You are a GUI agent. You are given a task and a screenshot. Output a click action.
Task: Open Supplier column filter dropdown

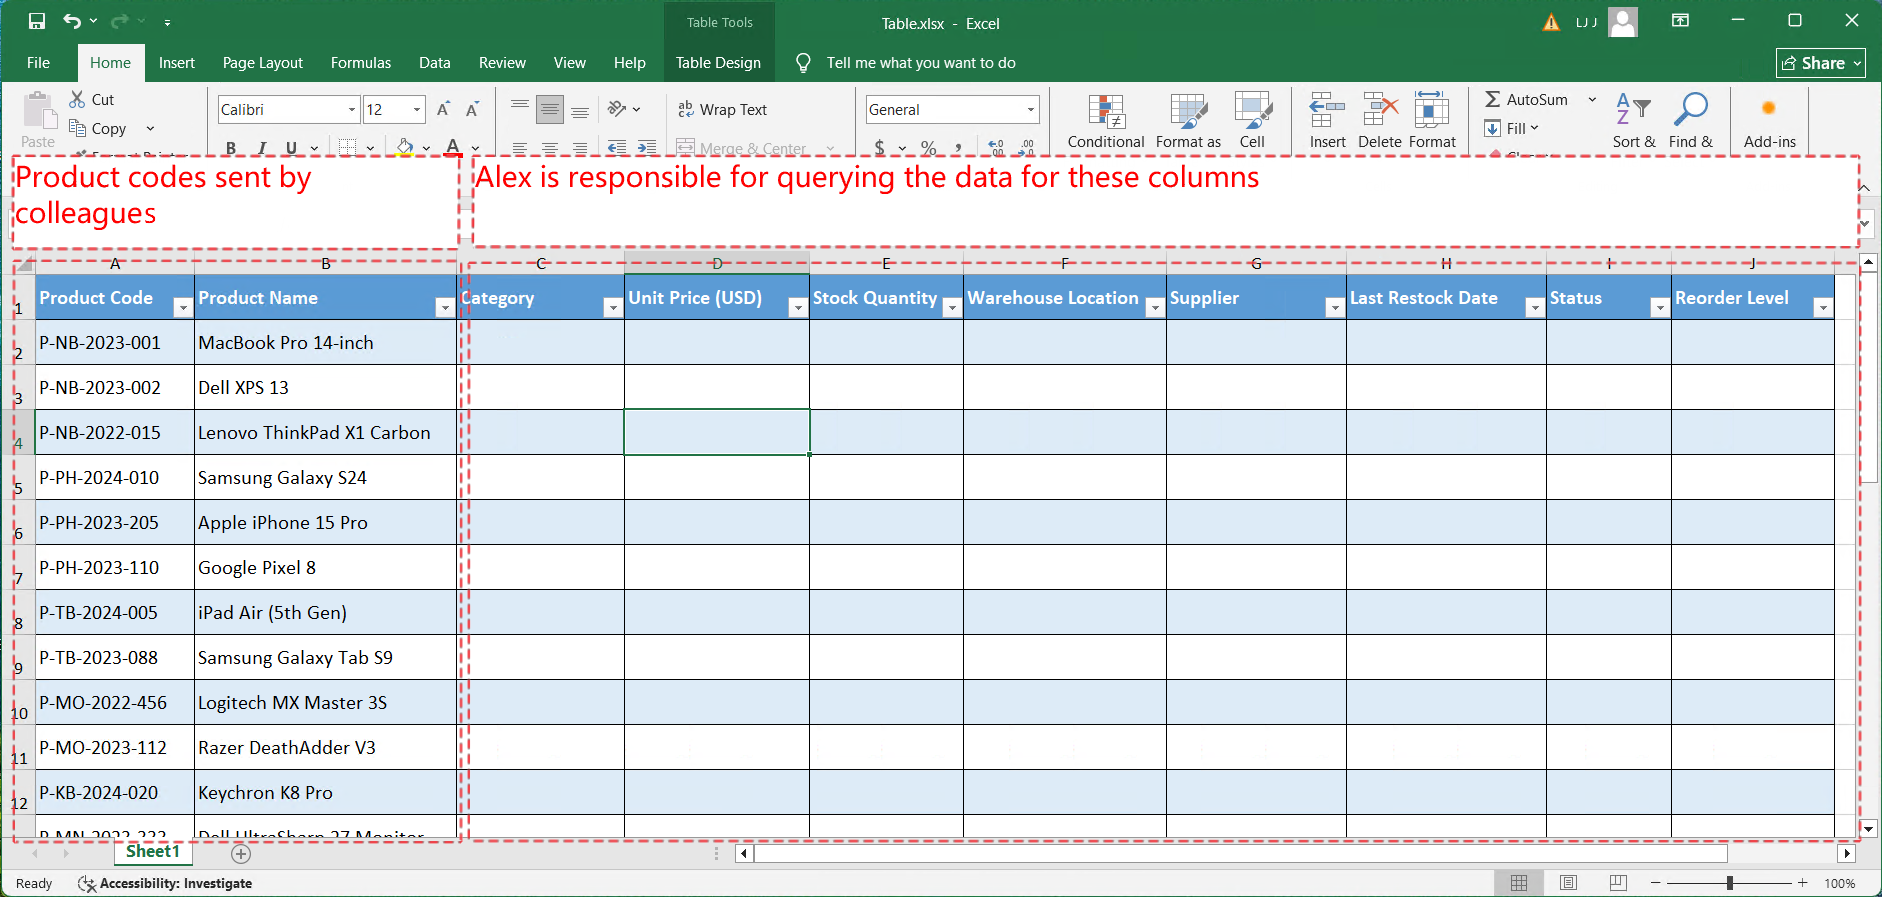click(1334, 308)
